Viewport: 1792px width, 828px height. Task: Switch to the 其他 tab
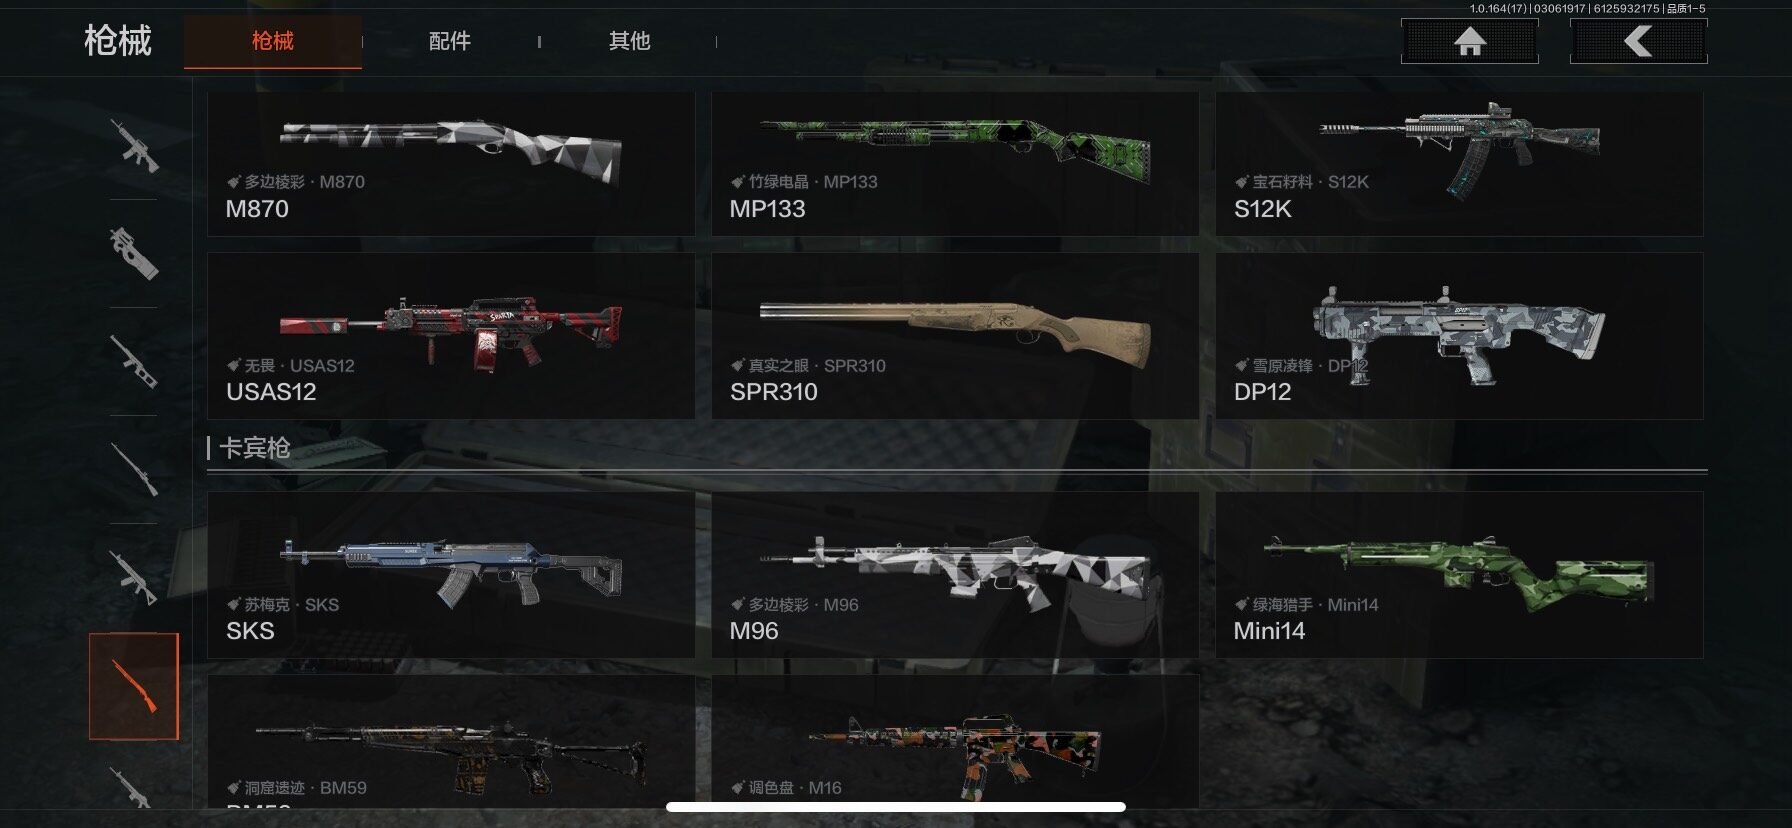(629, 41)
